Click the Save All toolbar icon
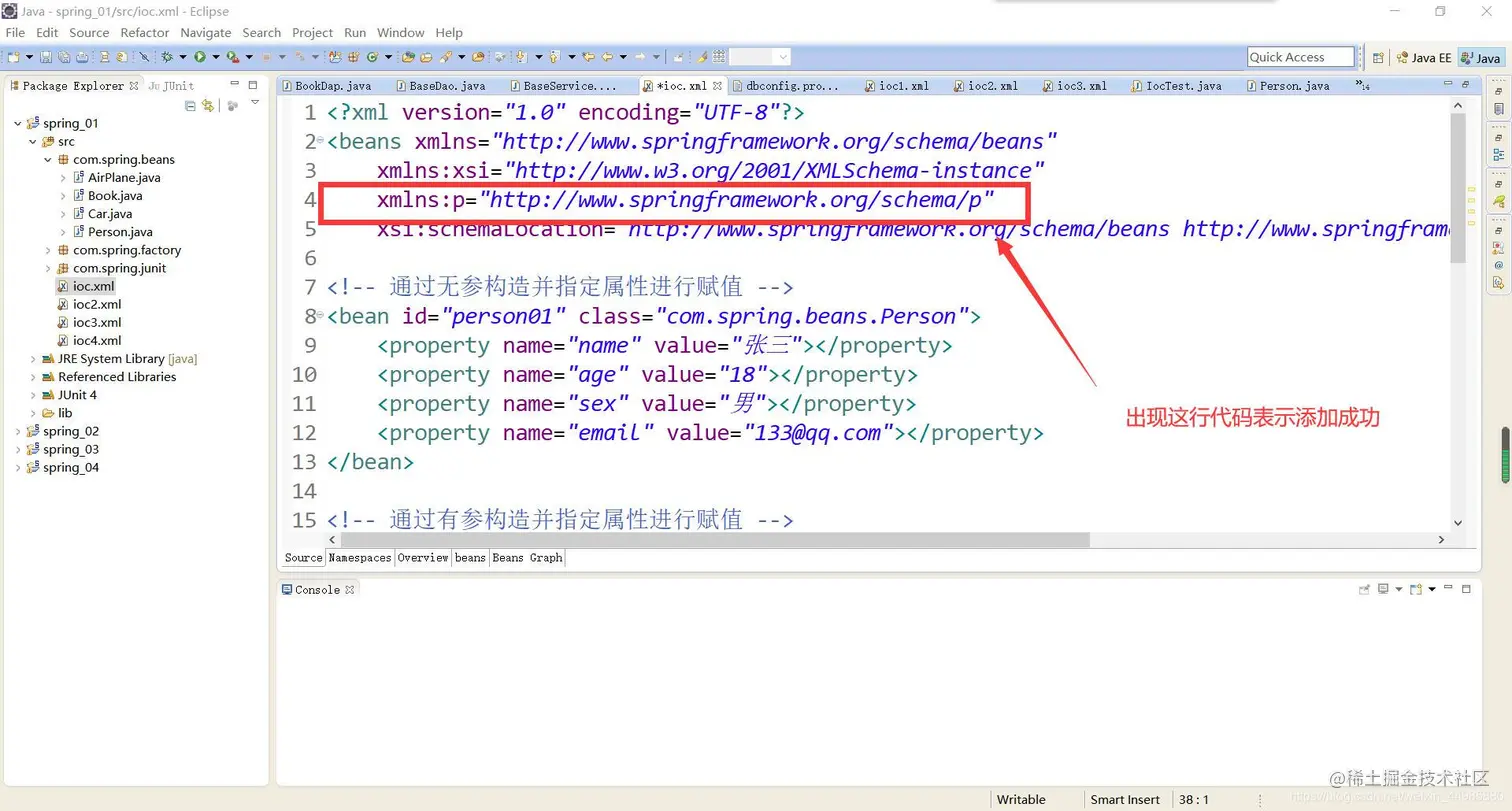1512x811 pixels. 63,57
